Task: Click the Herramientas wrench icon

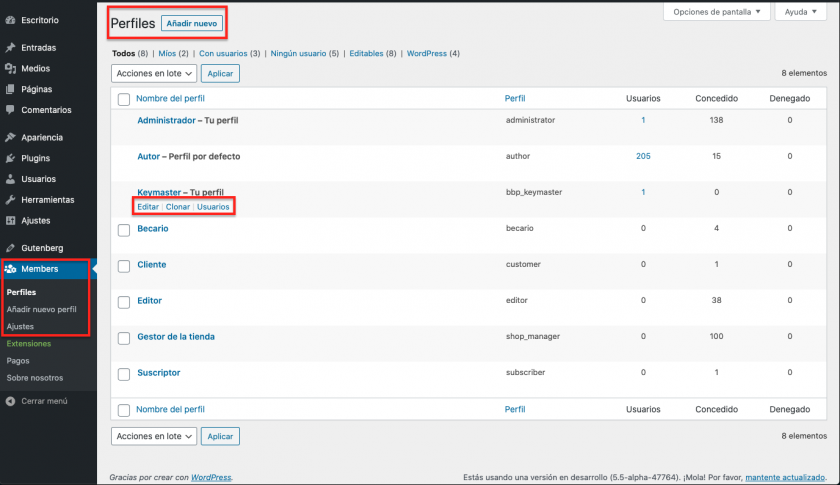Action: tap(10, 200)
